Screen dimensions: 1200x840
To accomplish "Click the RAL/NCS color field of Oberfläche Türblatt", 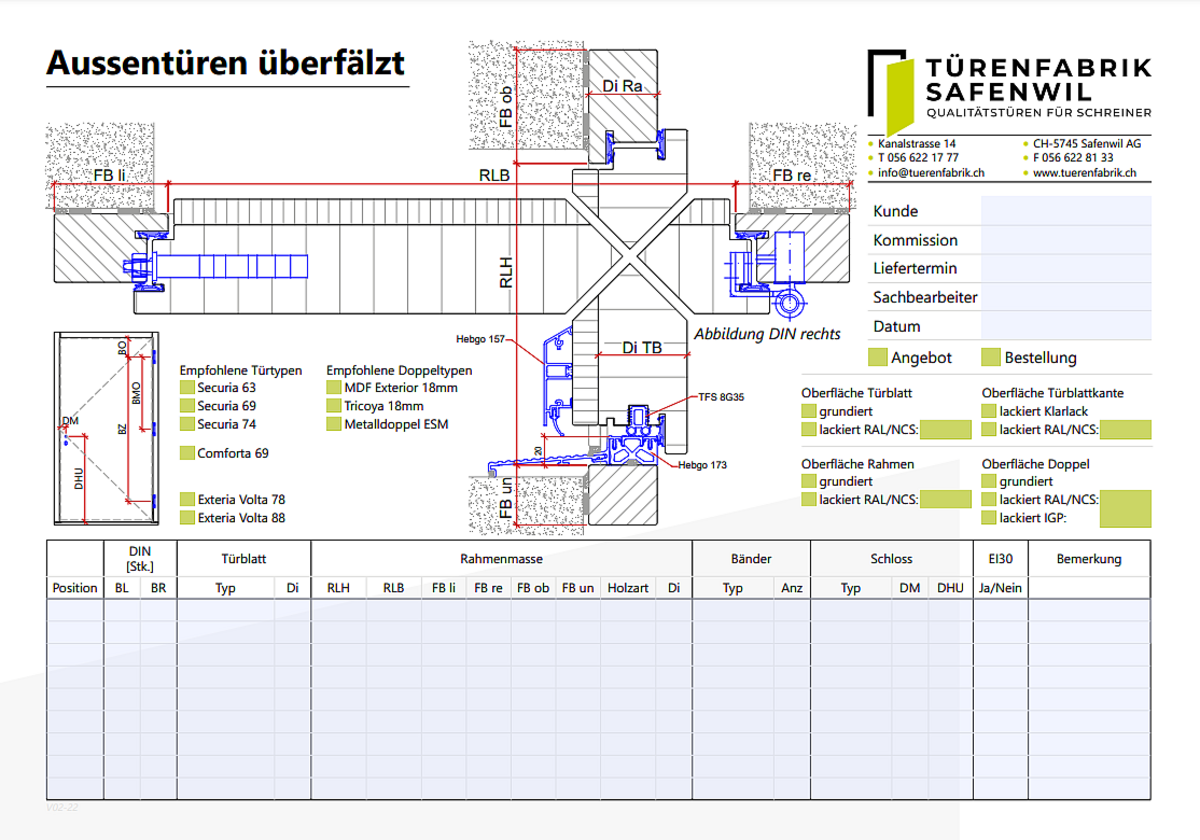I will [945, 430].
